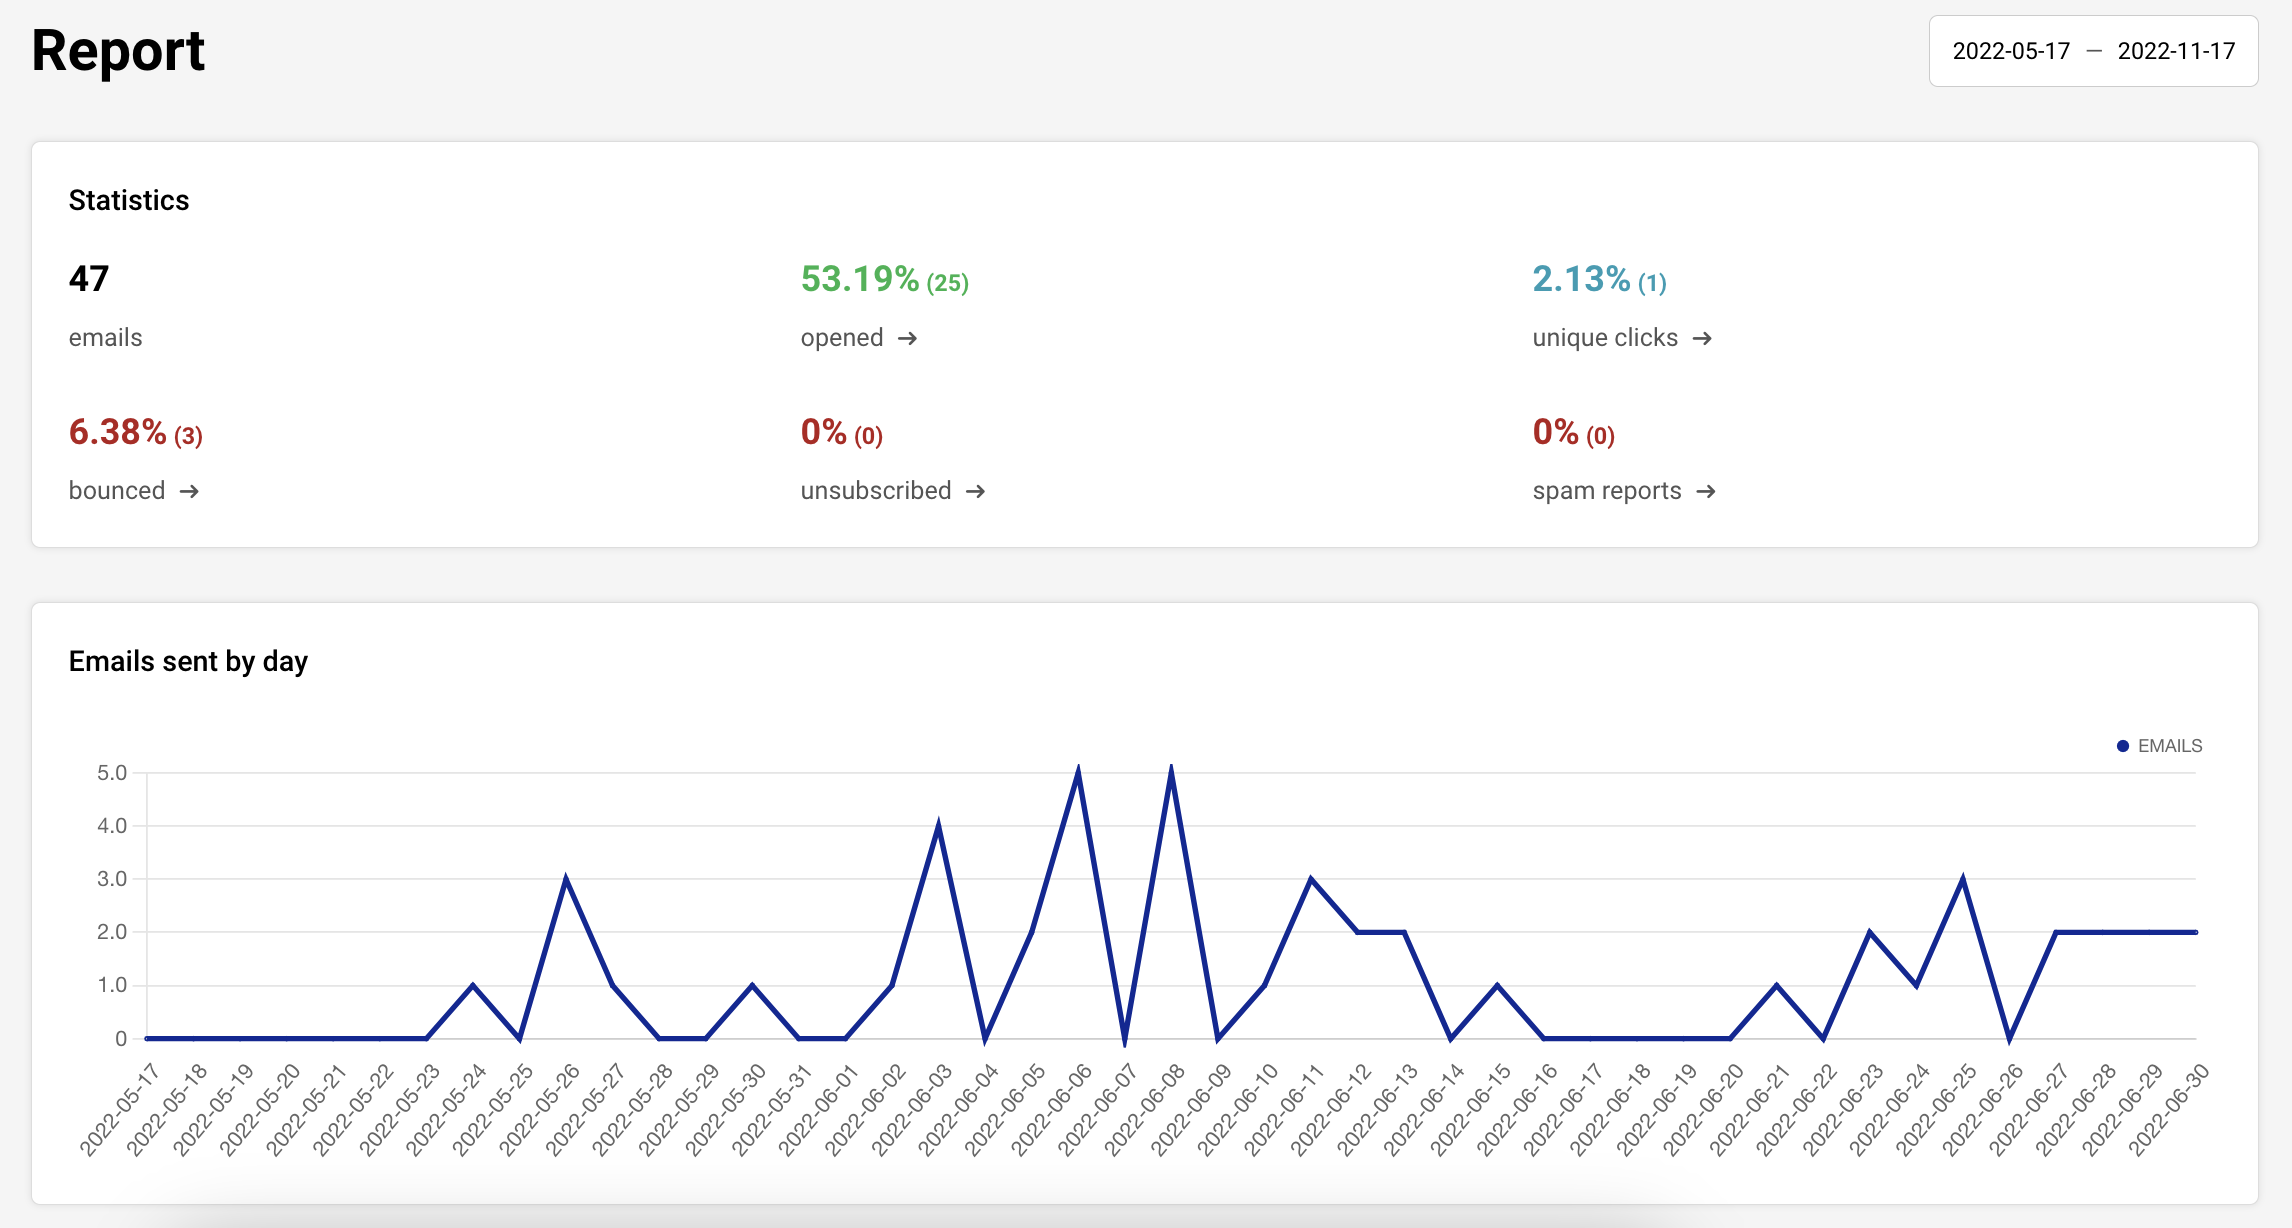
Task: Open the unique clicks details link
Action: coord(1605,338)
